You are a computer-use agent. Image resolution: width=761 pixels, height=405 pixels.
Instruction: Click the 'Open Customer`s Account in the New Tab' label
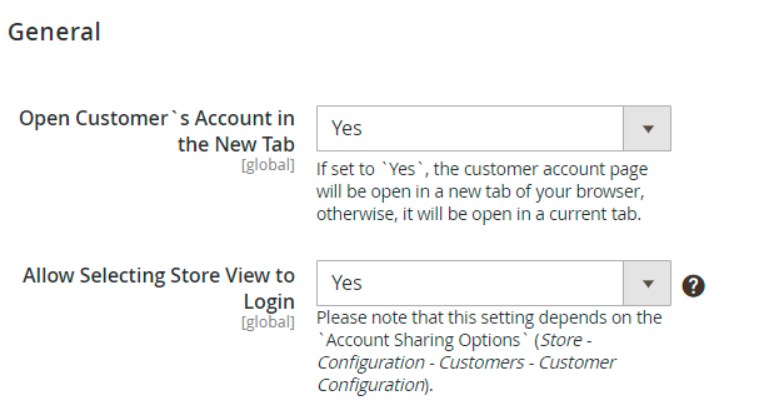pos(157,130)
